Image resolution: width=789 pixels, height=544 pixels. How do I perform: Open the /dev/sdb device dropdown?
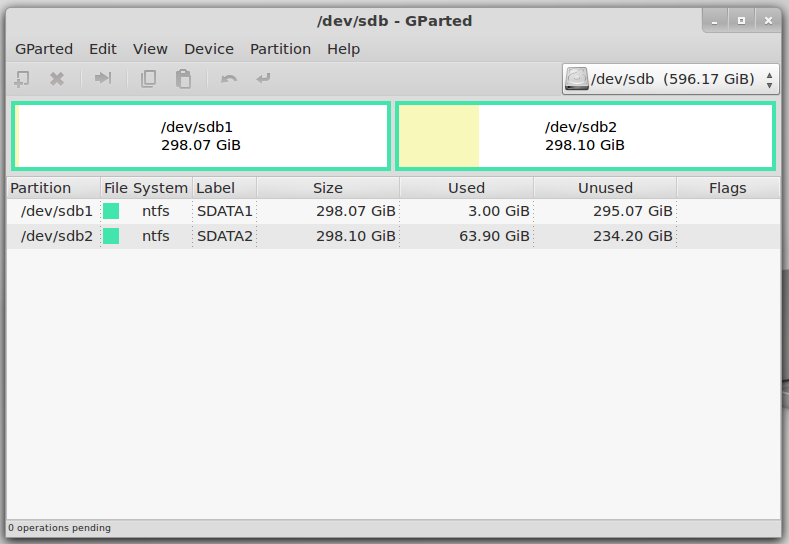(670, 79)
